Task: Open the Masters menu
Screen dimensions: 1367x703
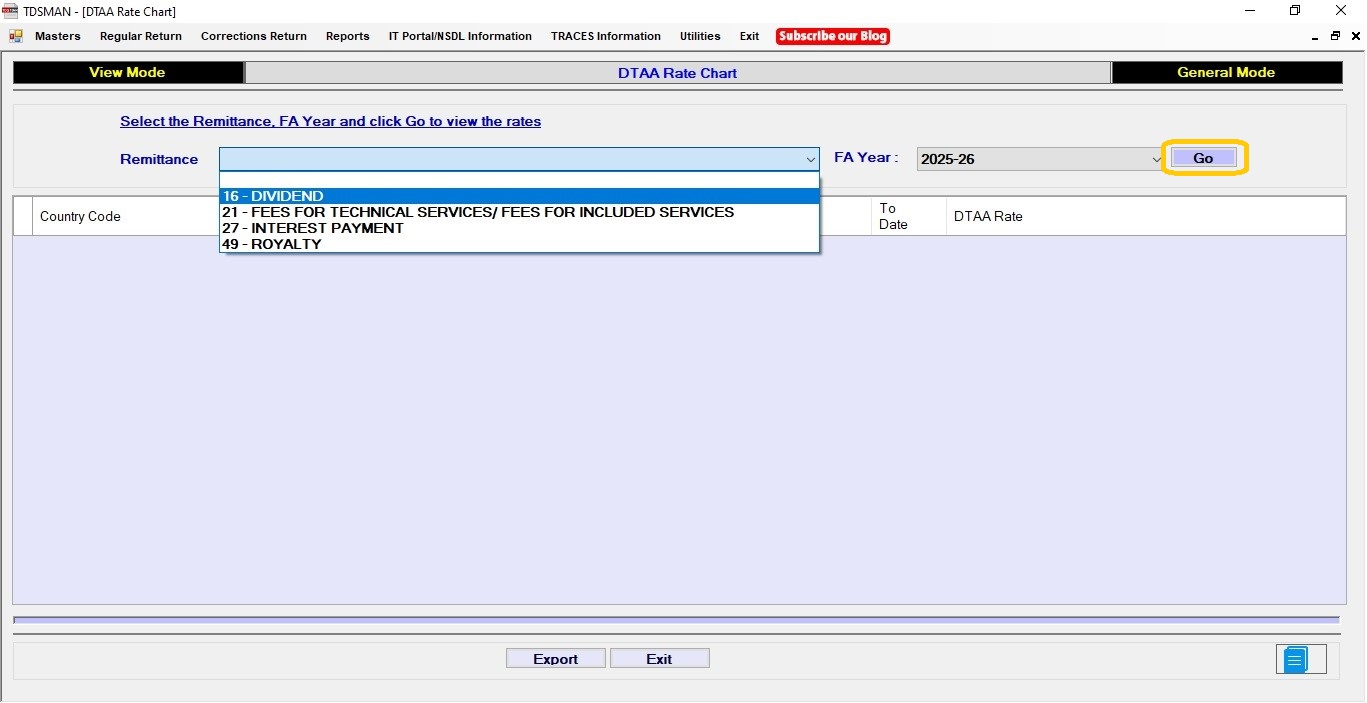Action: 58,36
